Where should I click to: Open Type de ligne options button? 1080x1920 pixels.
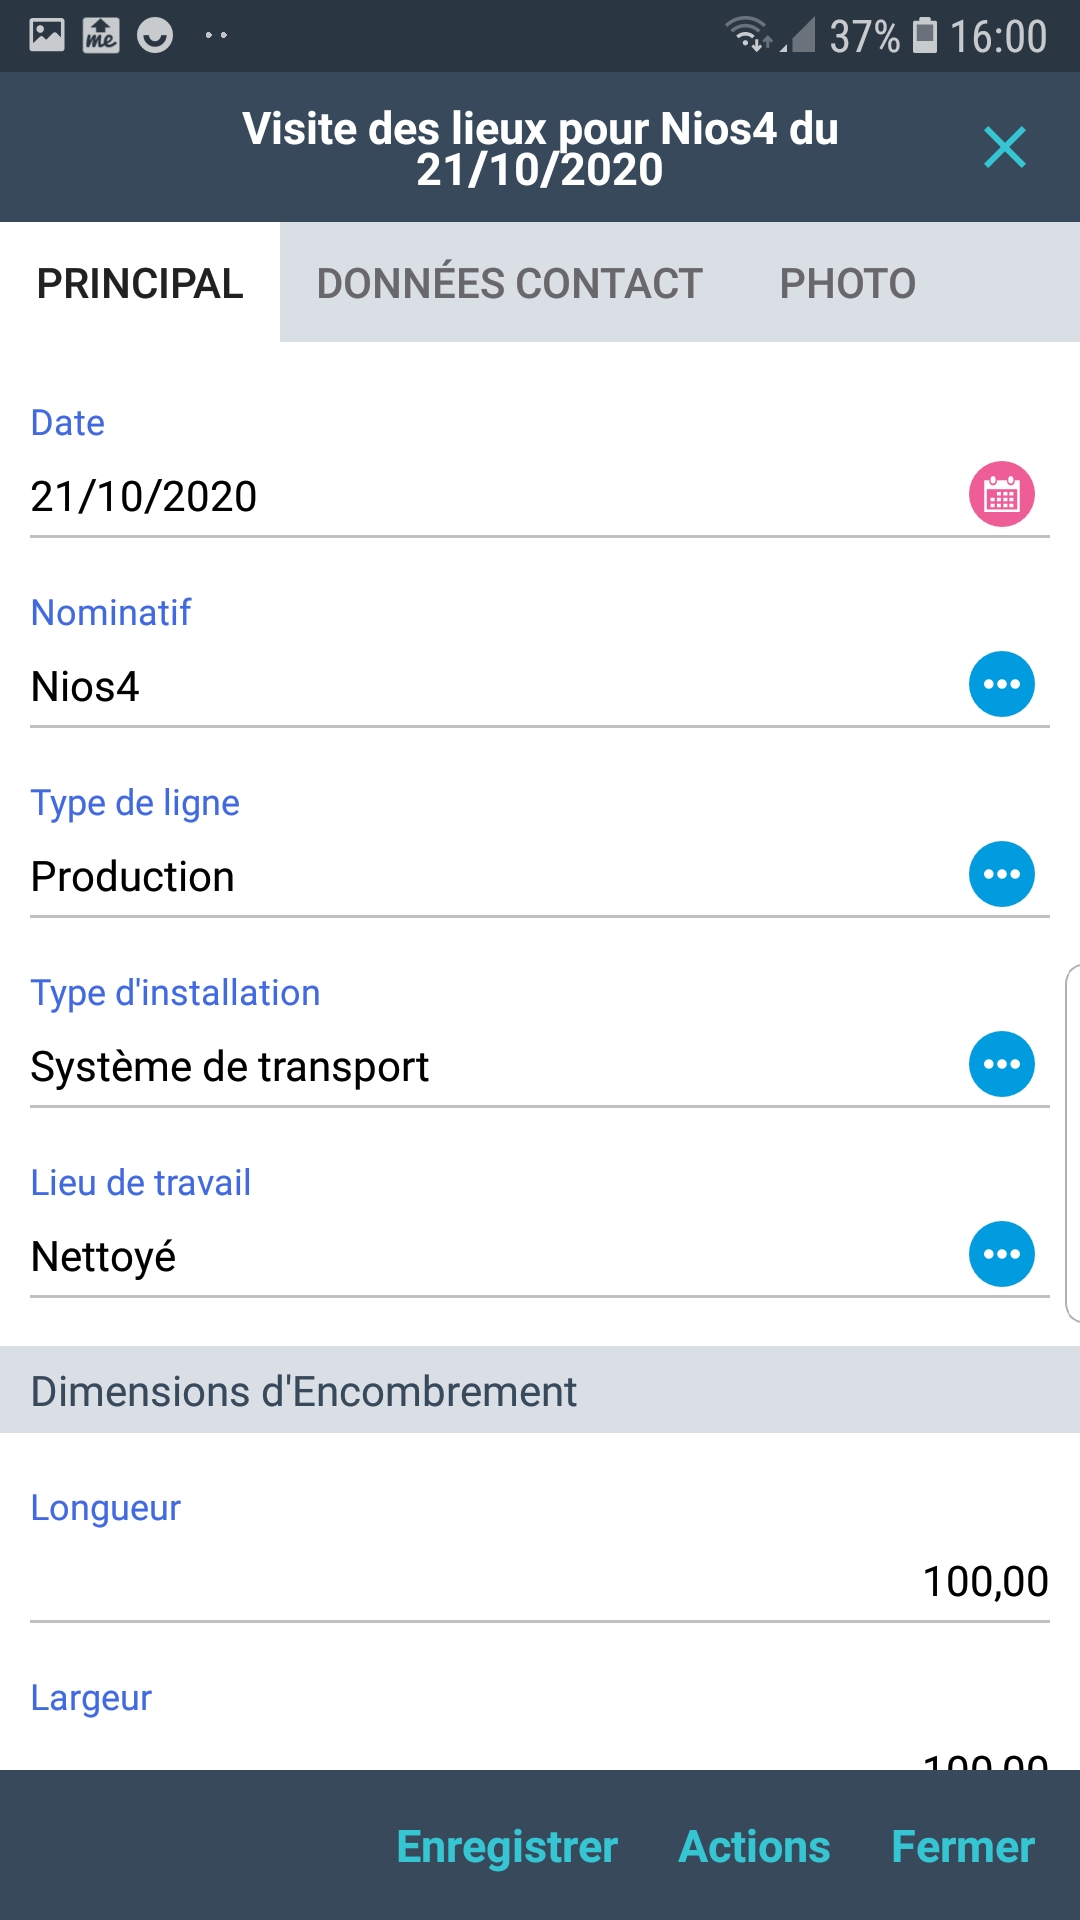[1001, 874]
